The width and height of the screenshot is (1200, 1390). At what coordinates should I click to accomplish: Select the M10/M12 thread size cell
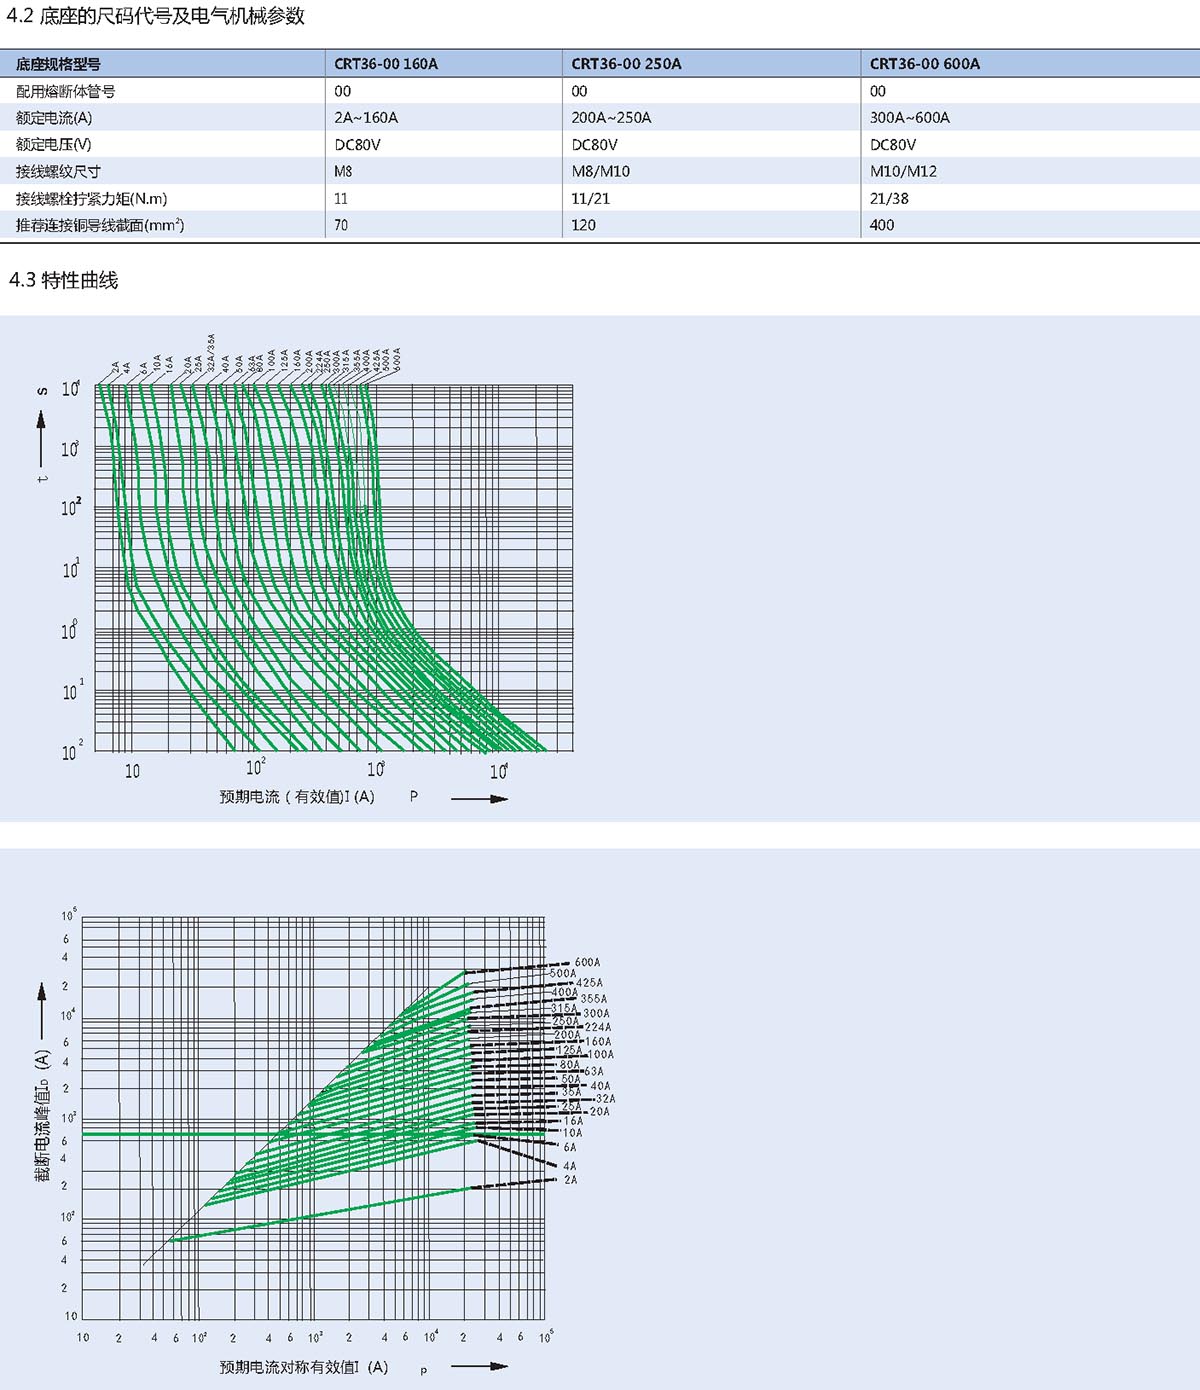[x=903, y=172]
